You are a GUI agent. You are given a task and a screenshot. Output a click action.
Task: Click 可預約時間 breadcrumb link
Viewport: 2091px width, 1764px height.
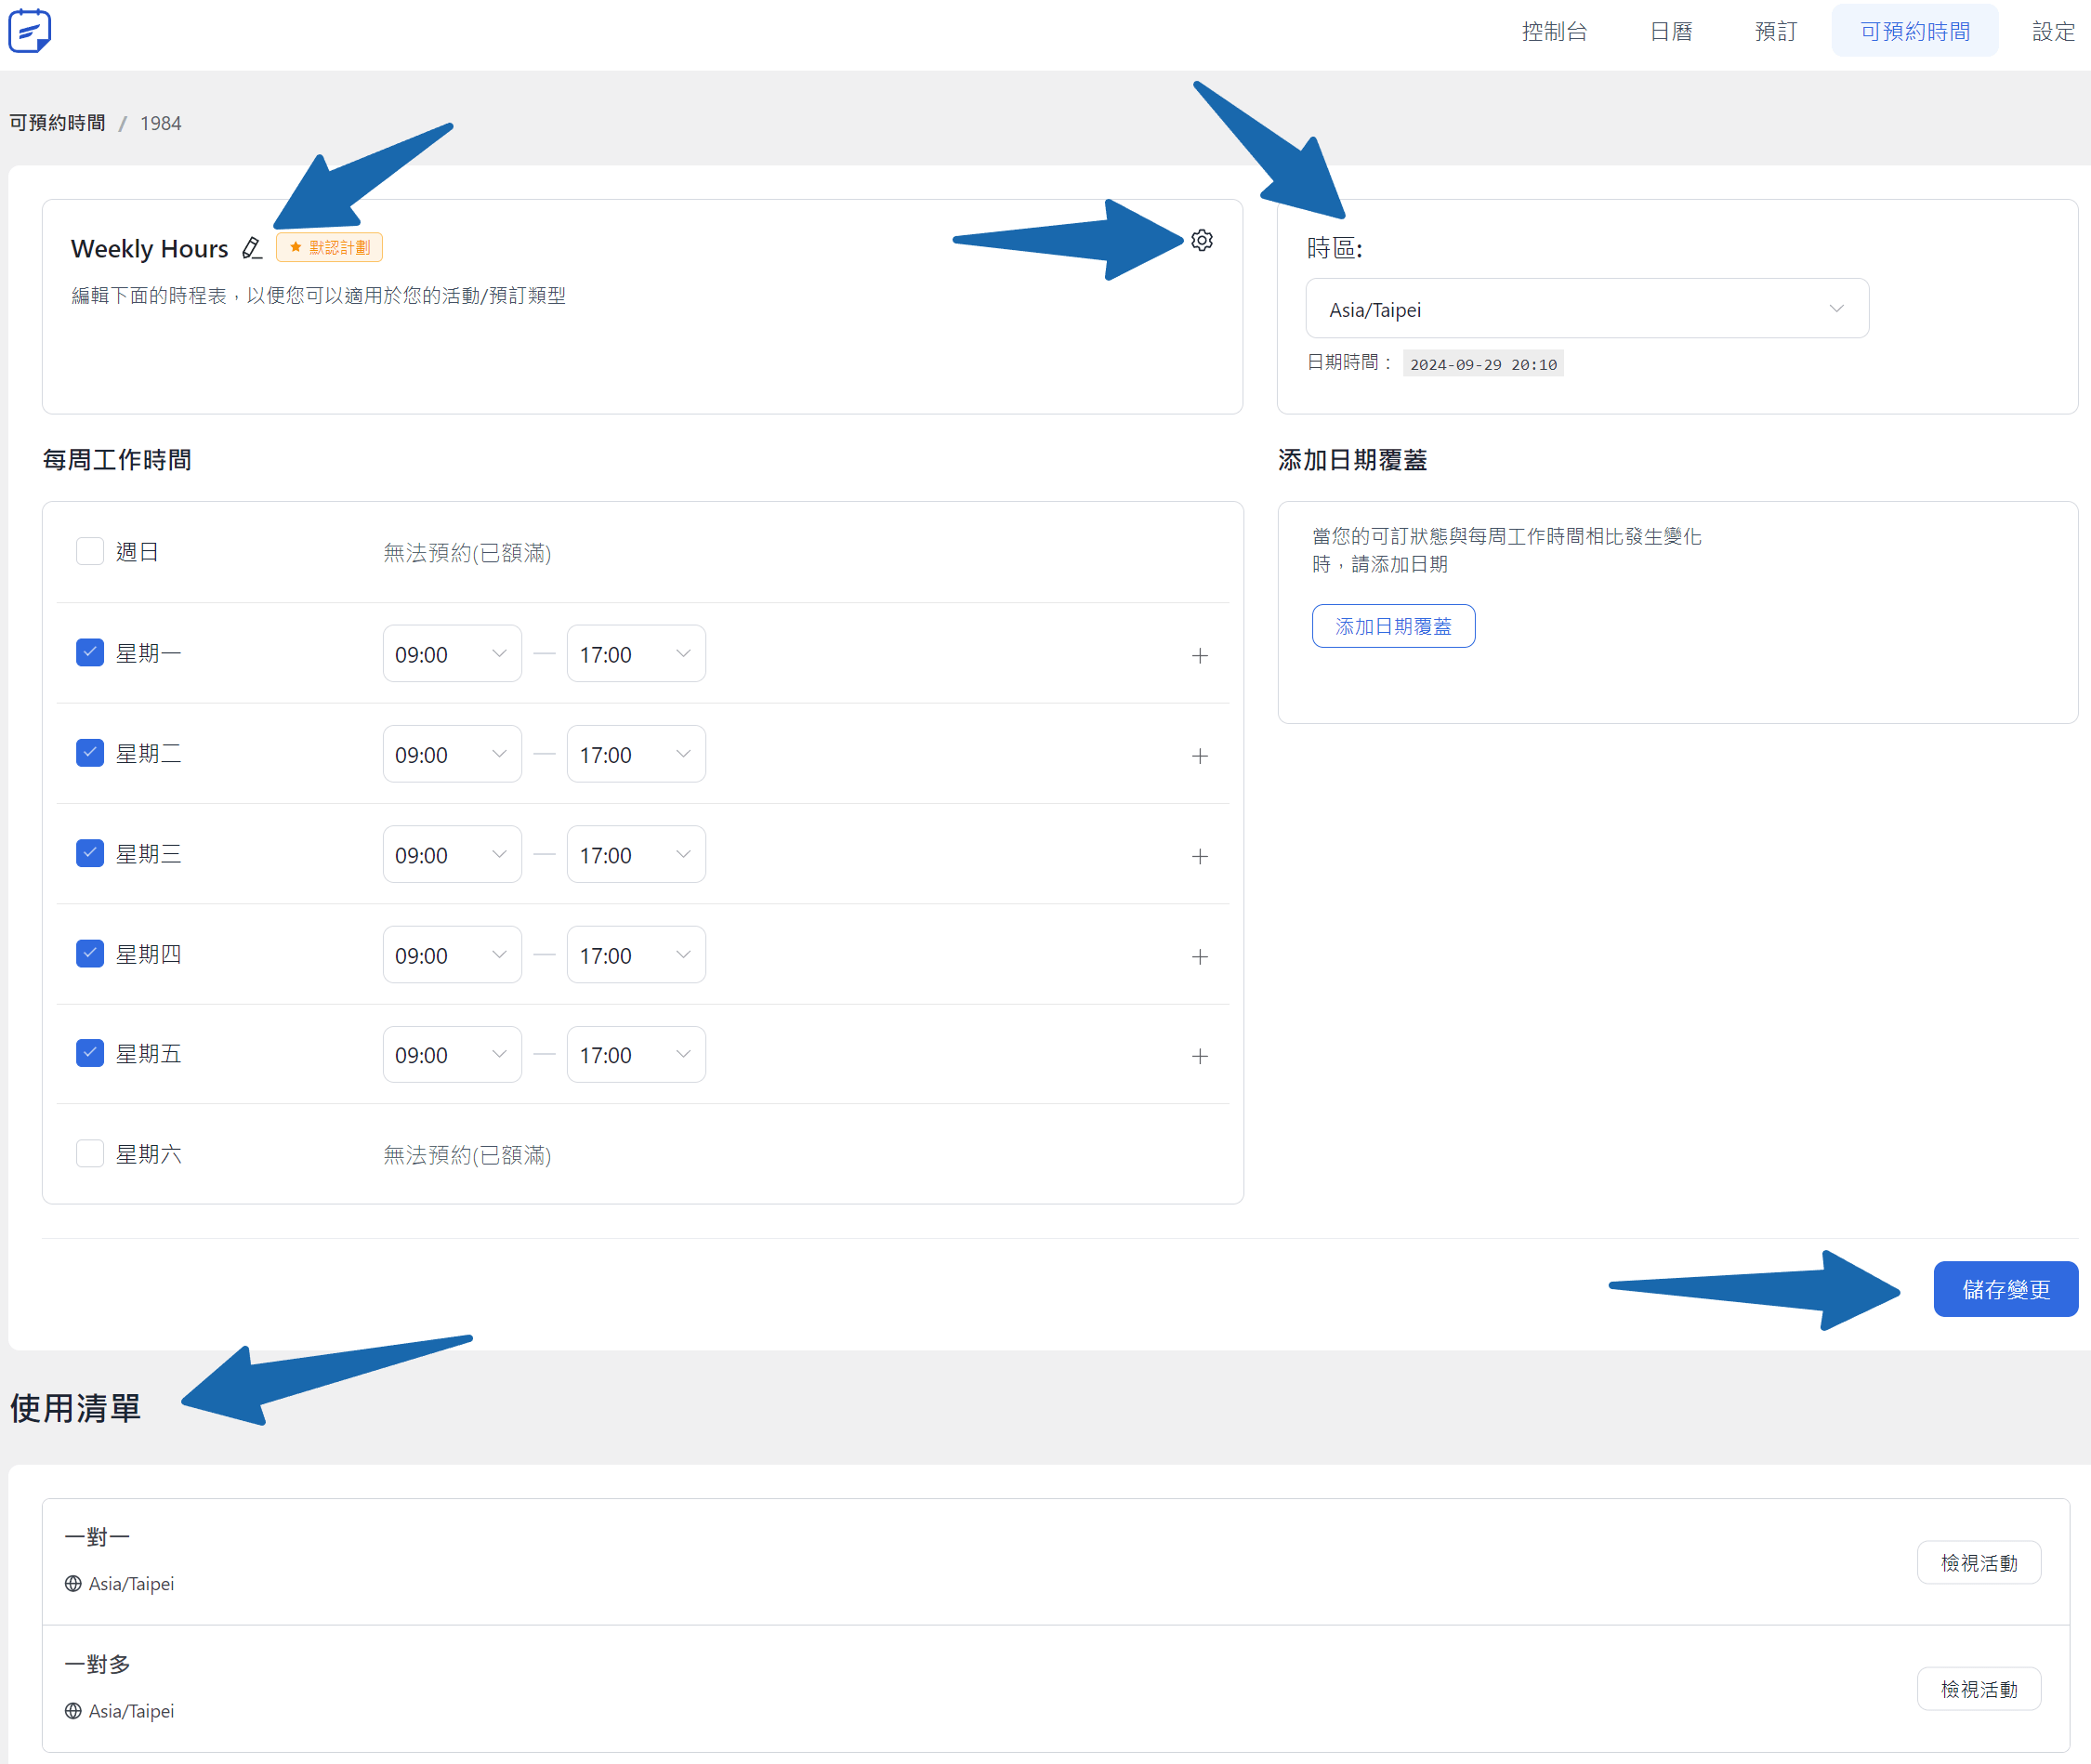coord(58,123)
